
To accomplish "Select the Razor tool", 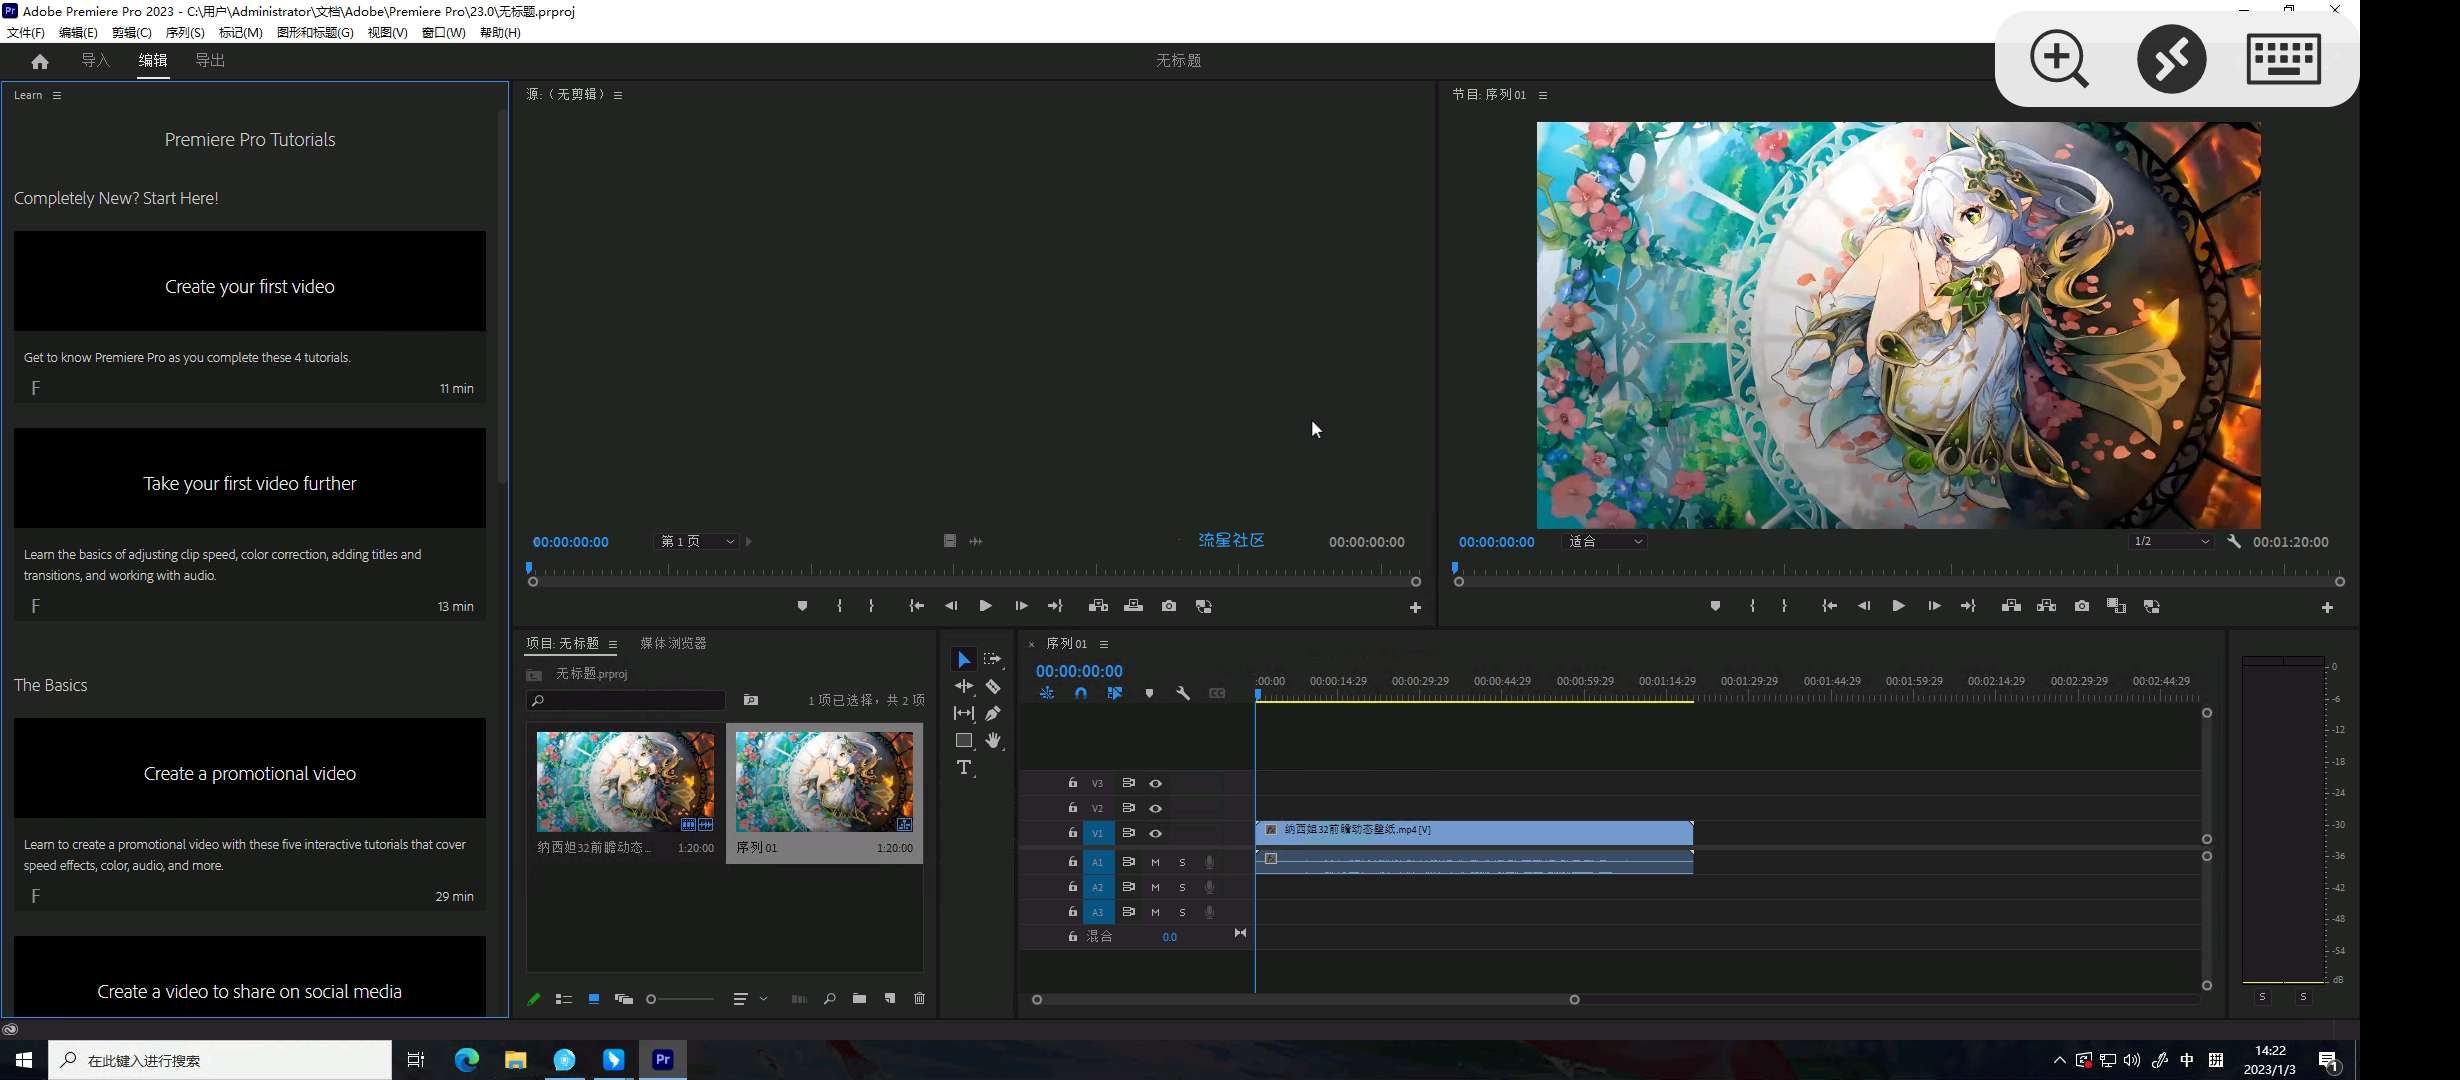I will click(993, 686).
